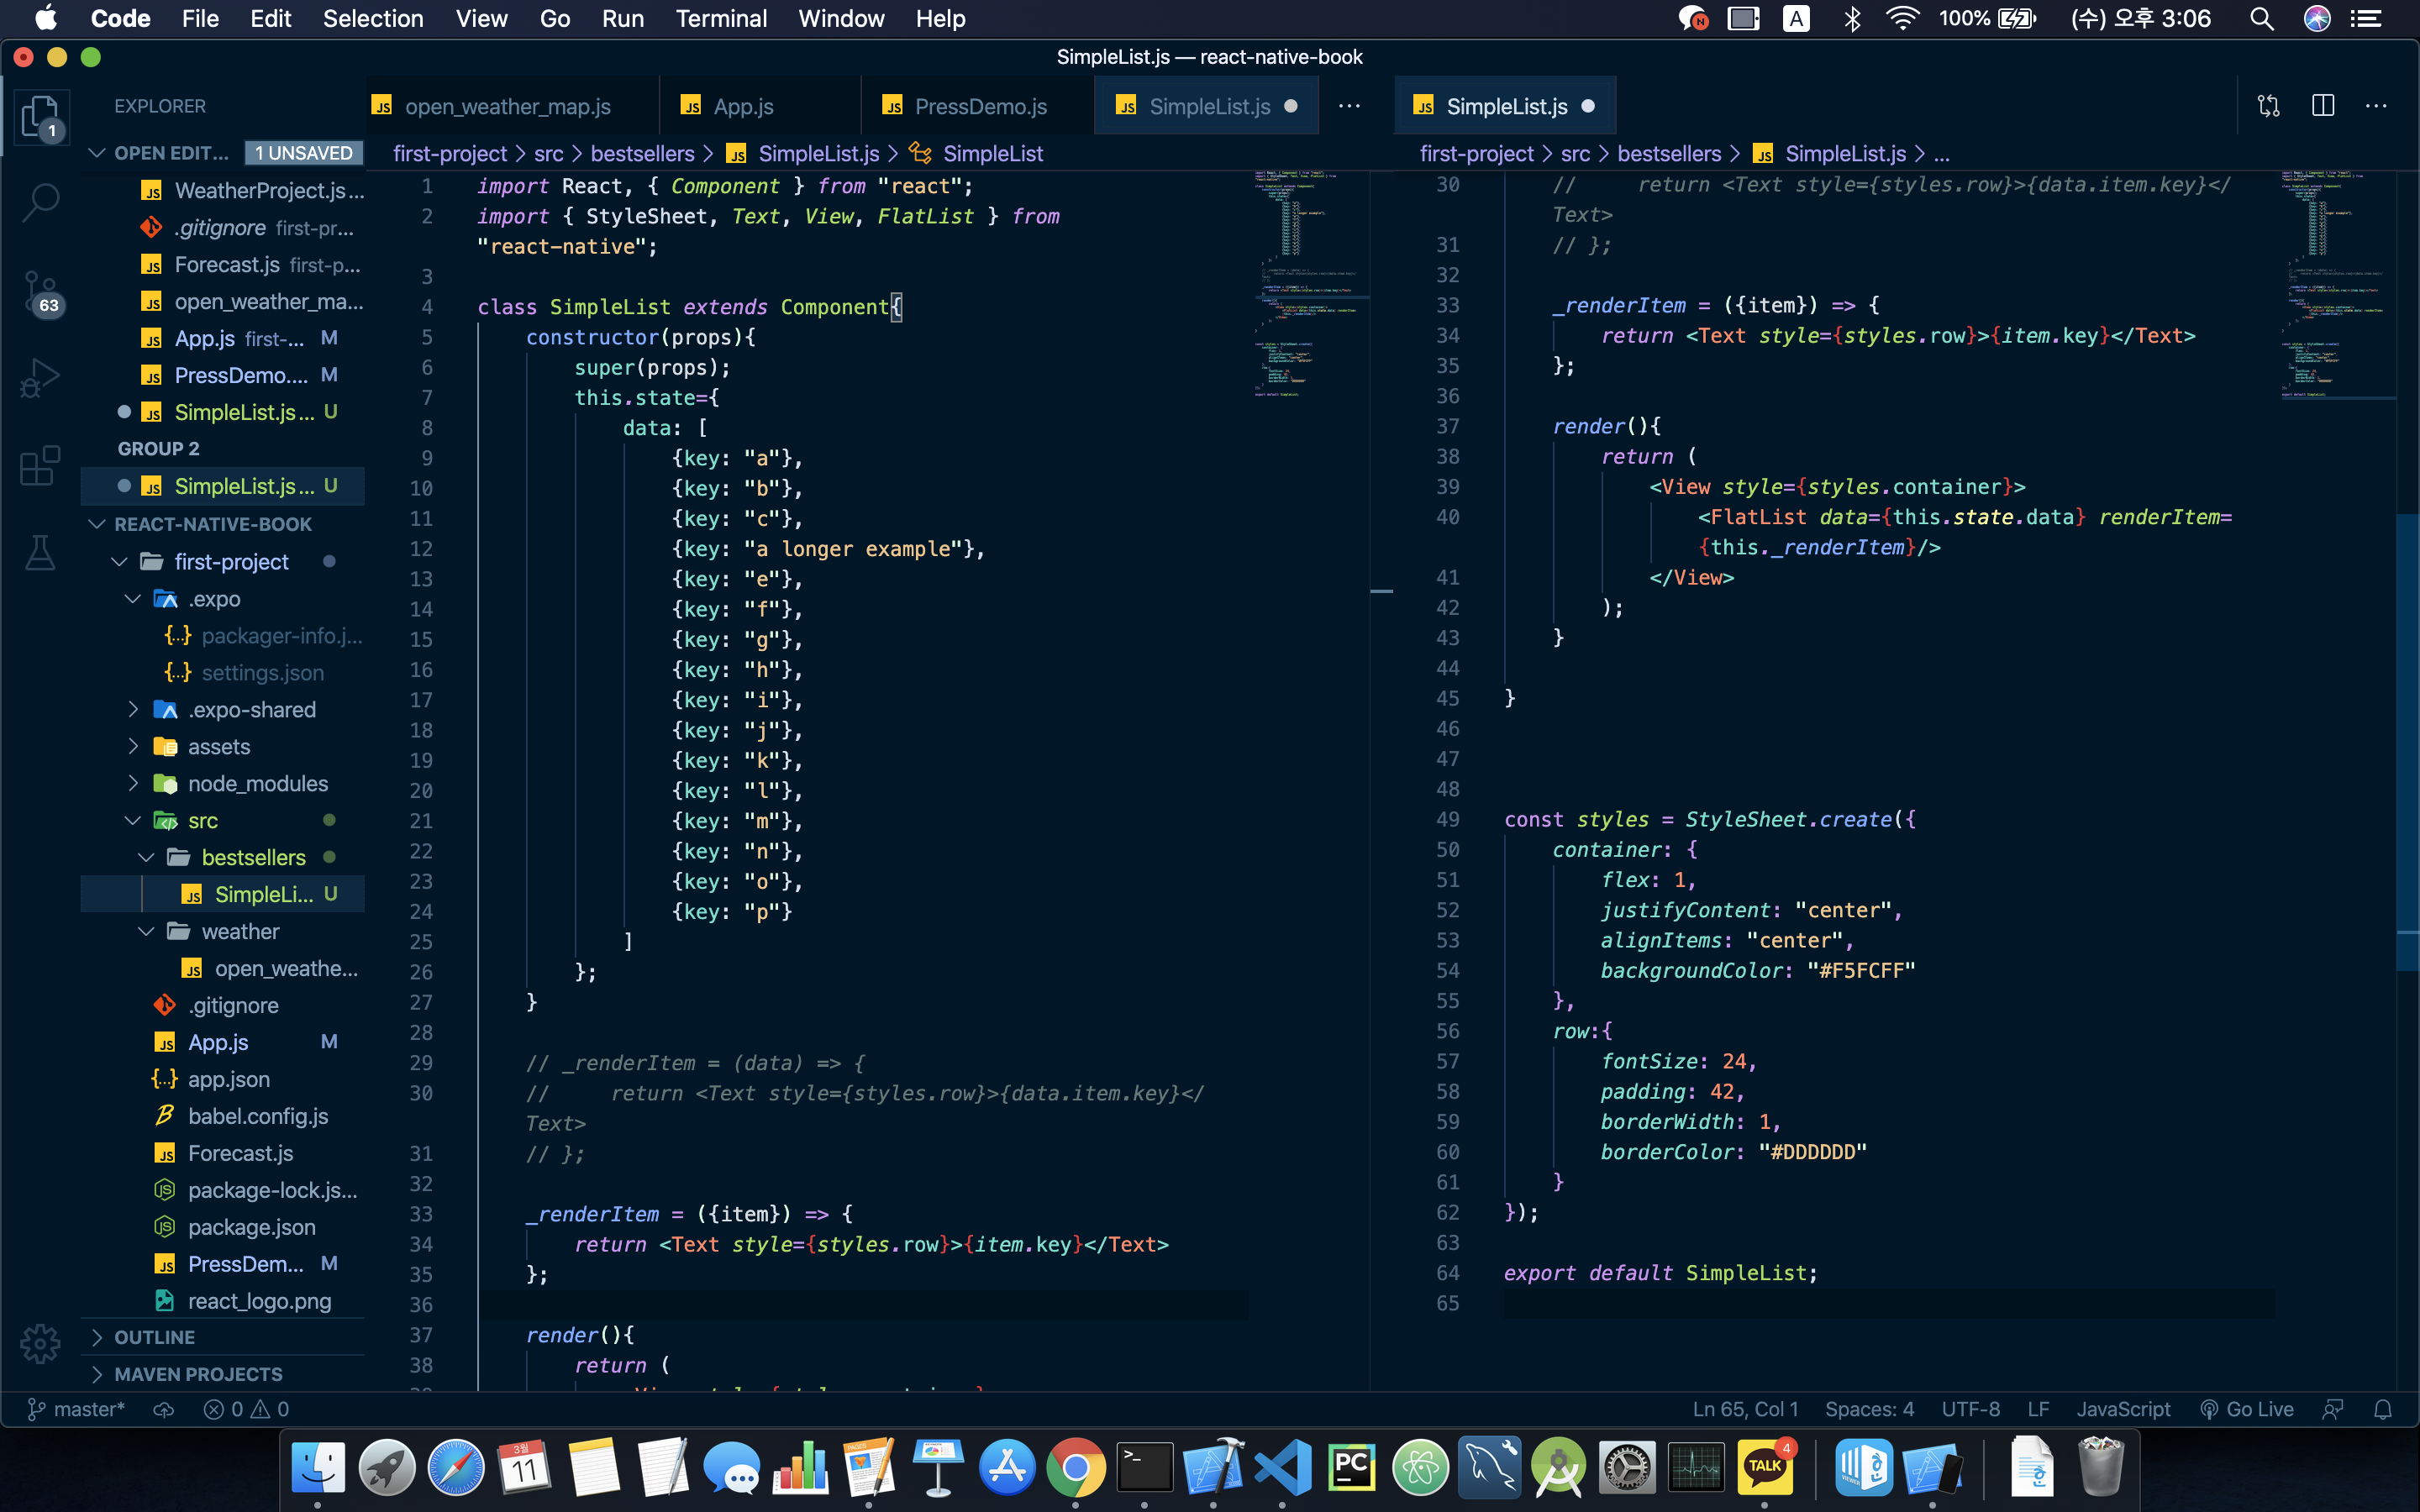The width and height of the screenshot is (2420, 1512).
Task: Open the Search view in activity bar
Action: tap(40, 201)
